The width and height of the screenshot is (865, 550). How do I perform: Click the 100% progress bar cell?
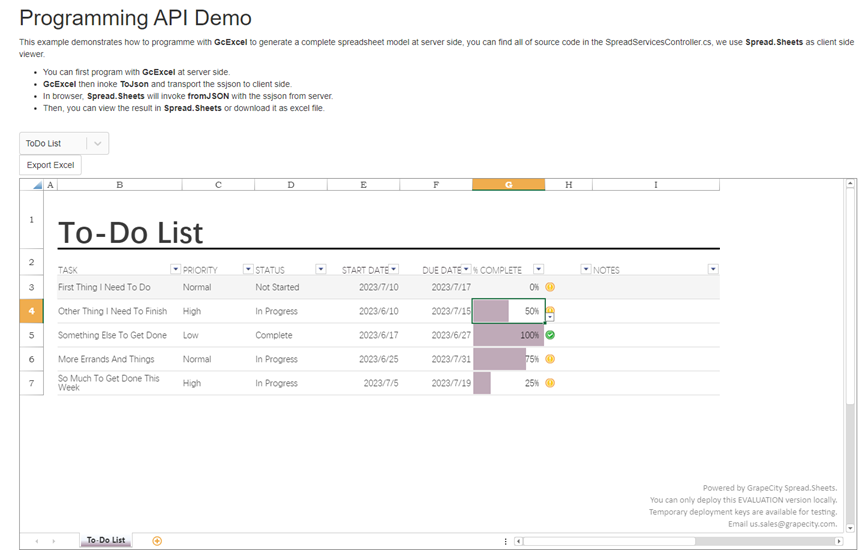[x=509, y=335]
